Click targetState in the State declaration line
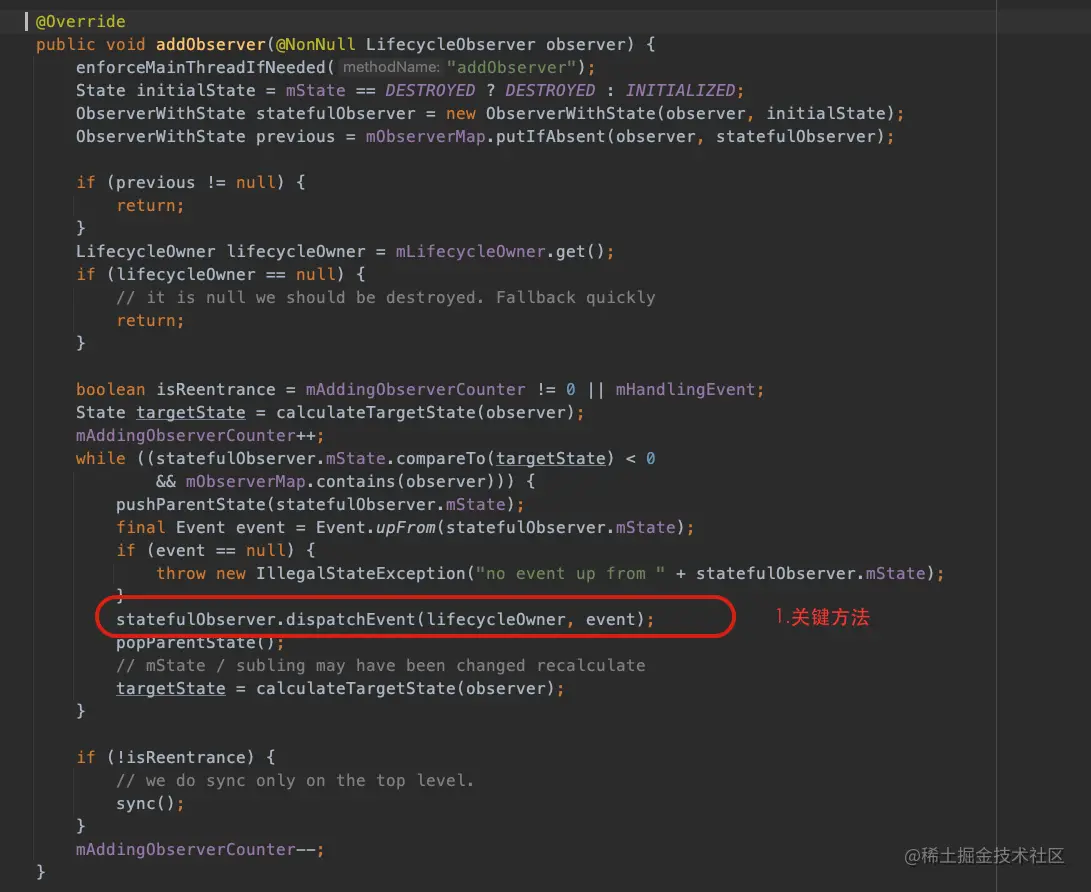This screenshot has height=892, width=1091. coord(191,413)
